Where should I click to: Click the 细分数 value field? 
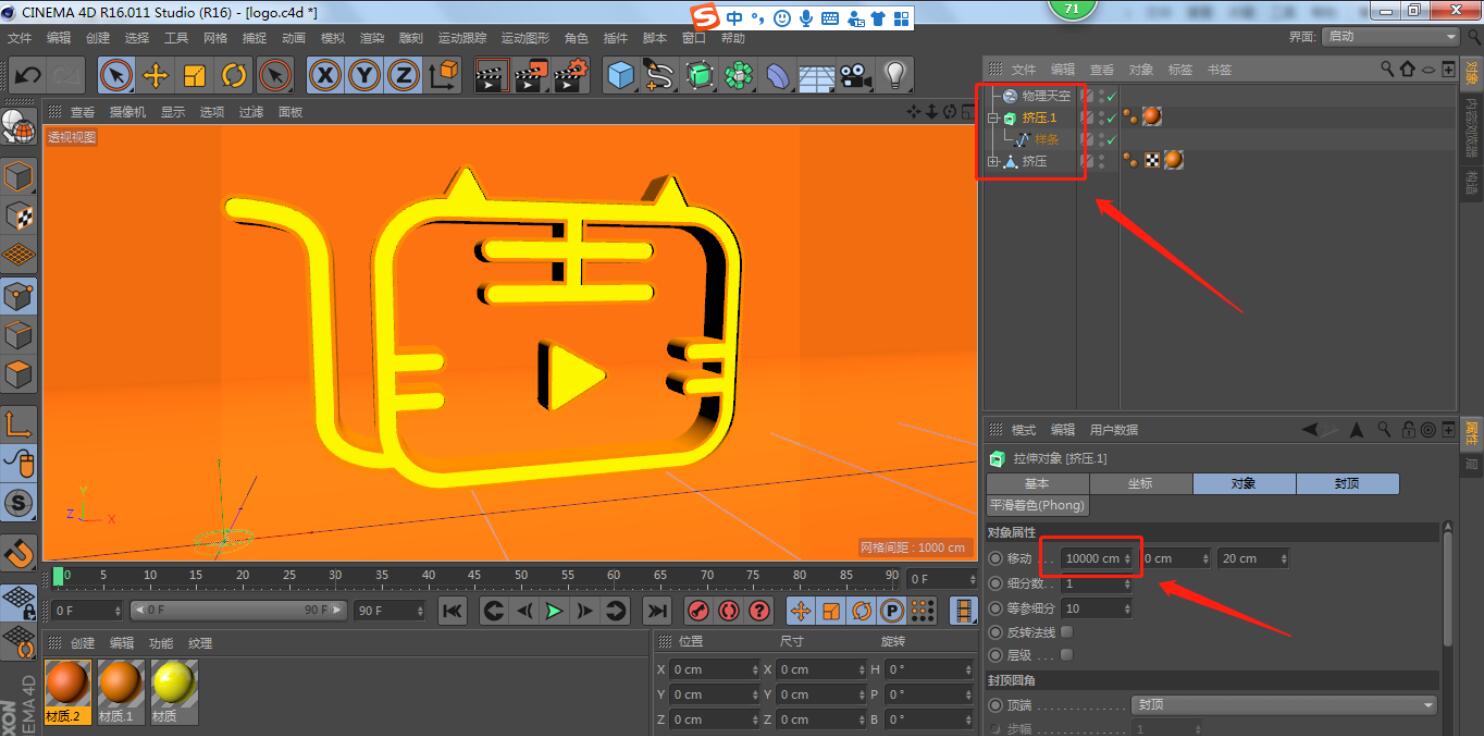pyautogui.click(x=1098, y=584)
